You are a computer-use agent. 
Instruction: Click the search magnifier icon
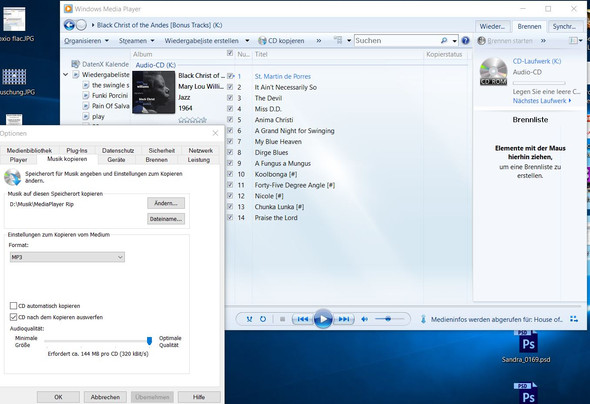pyautogui.click(x=444, y=40)
